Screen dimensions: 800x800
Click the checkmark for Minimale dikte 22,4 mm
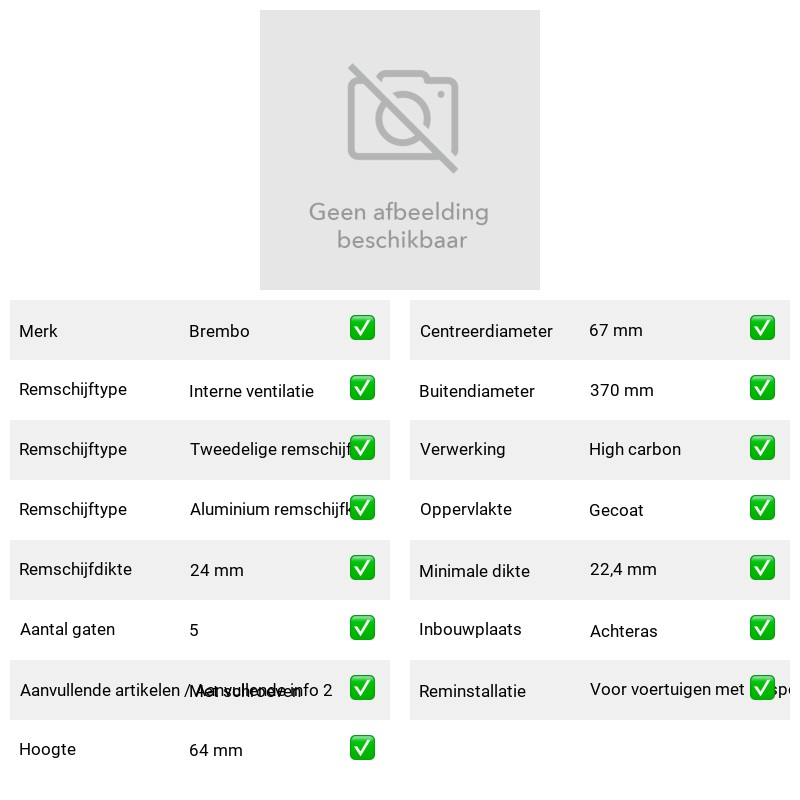pyautogui.click(x=762, y=568)
